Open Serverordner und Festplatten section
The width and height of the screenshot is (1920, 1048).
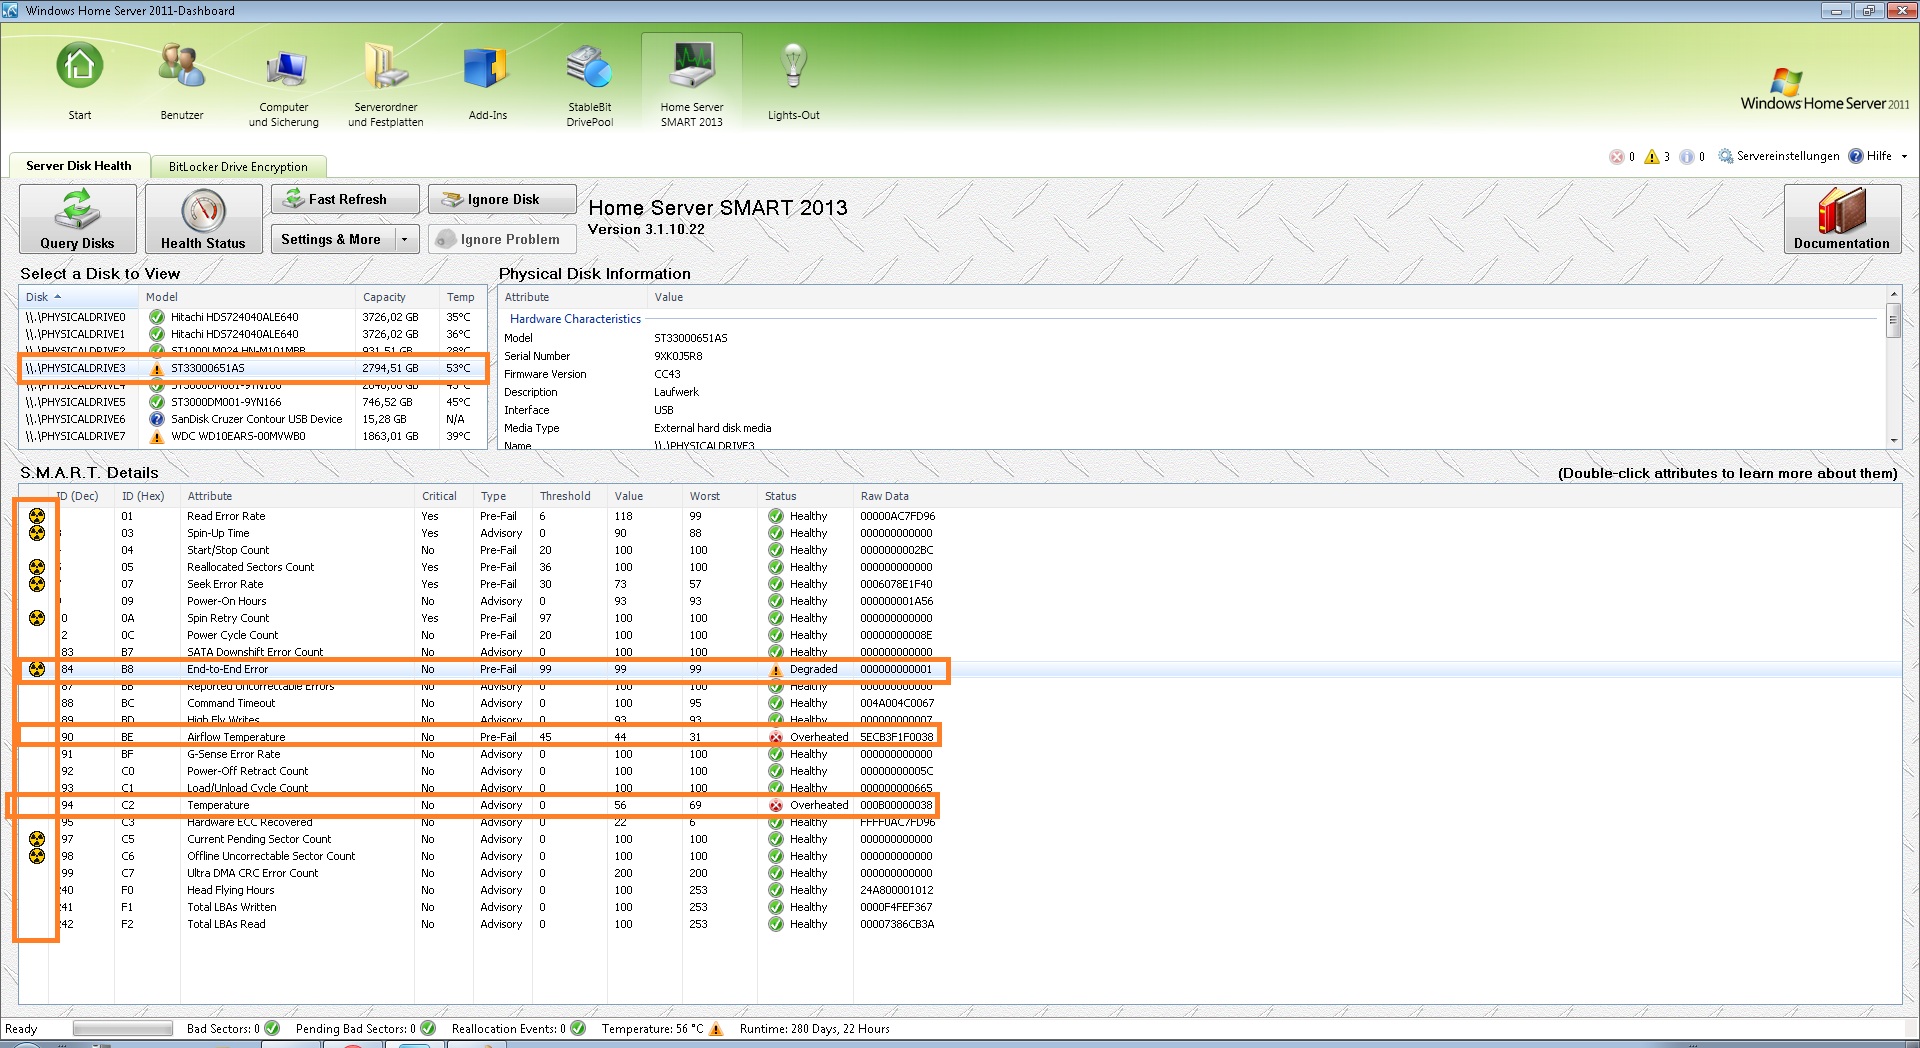(386, 86)
